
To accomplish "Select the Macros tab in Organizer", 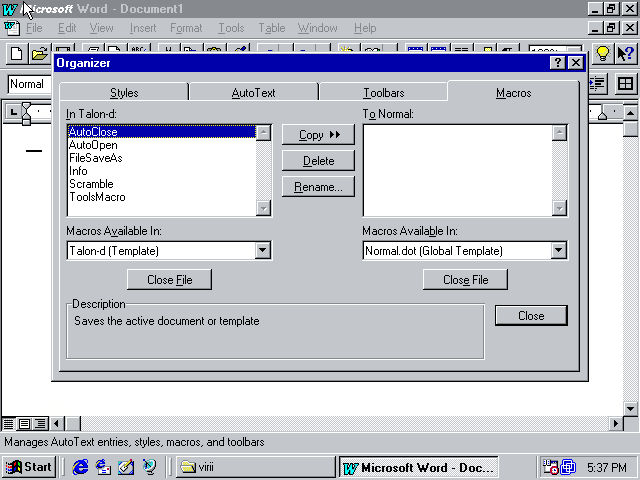I will point(513,93).
